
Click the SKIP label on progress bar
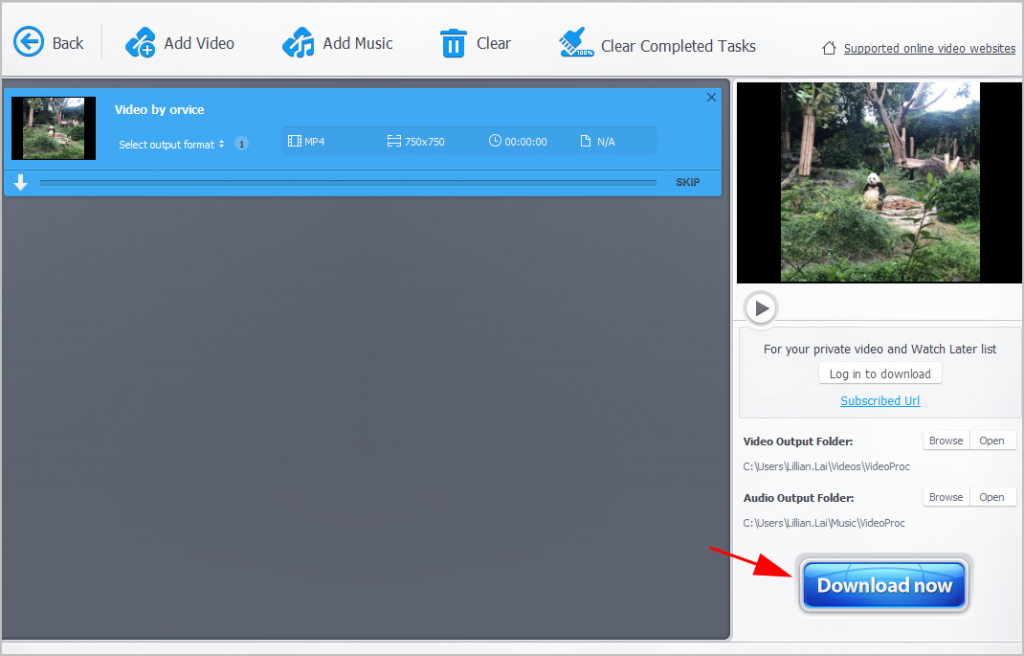pos(687,182)
